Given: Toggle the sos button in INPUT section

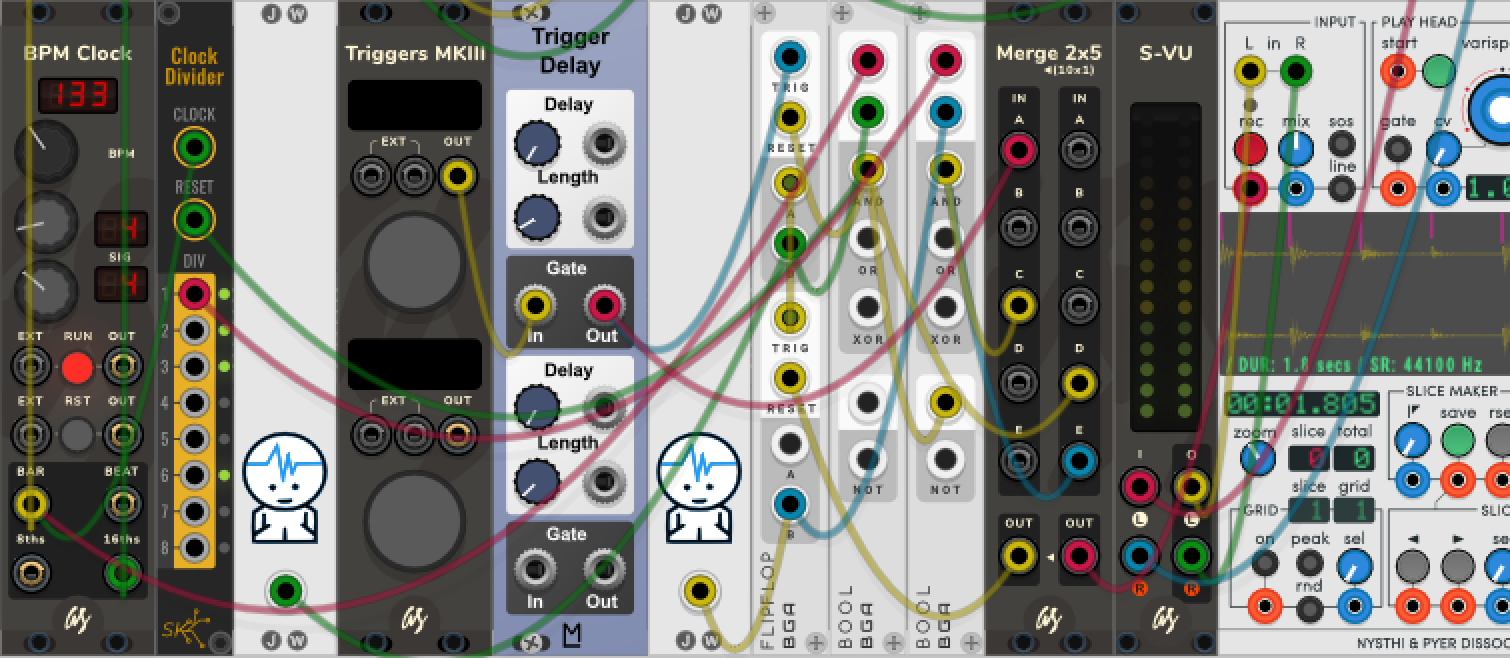Looking at the screenshot, I should (x=1342, y=143).
